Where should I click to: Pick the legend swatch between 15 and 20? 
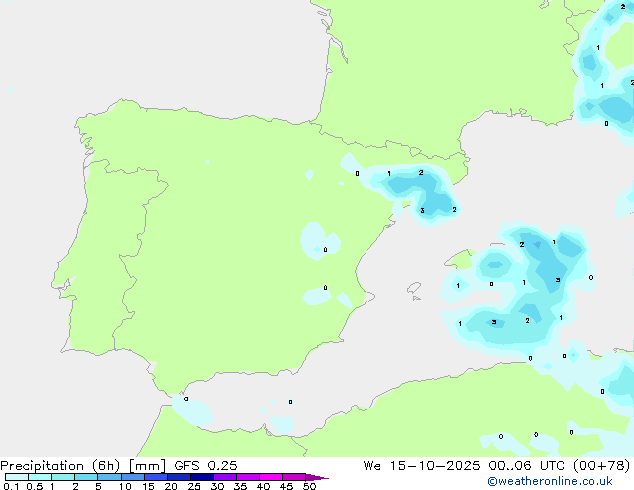(156, 477)
